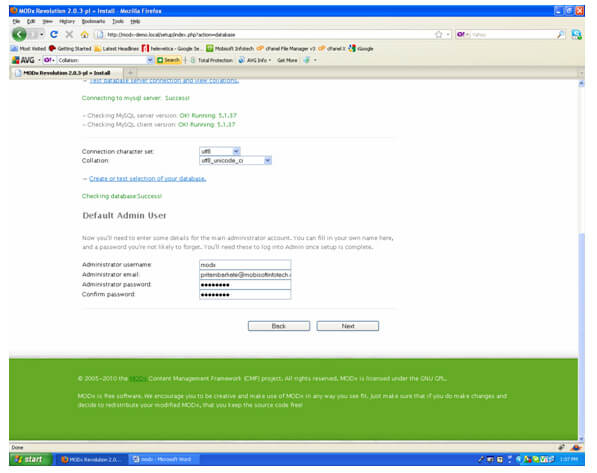
Task: Click the AVG logo in toolbar
Action: pos(24,60)
